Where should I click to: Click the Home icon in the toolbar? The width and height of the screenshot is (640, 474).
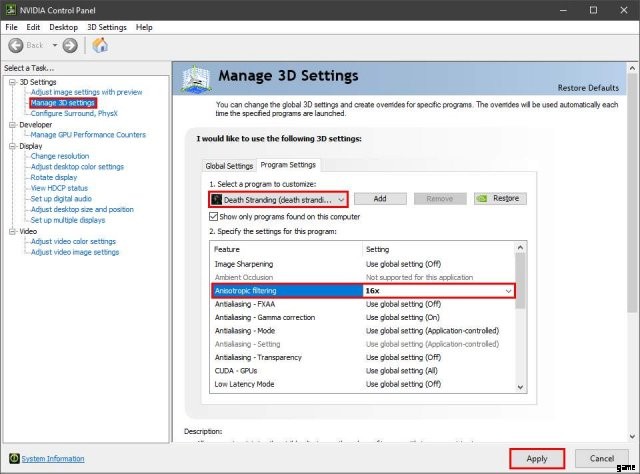pyautogui.click(x=100, y=45)
